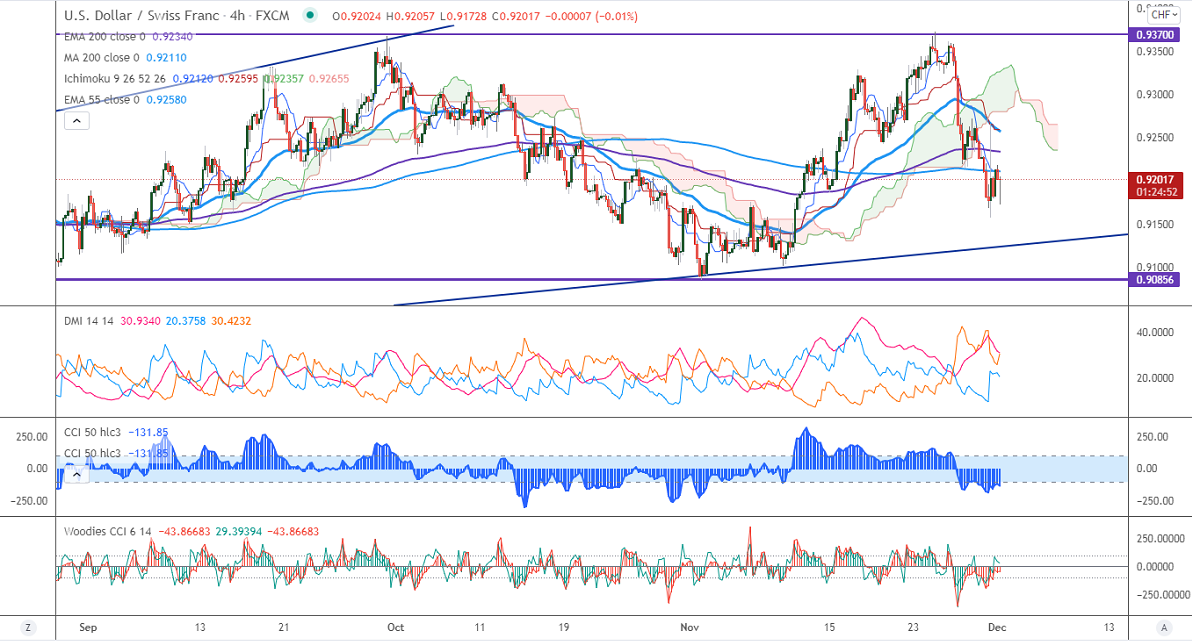Image resolution: width=1192 pixels, height=641 pixels.
Task: Click the green market status dot
Action: [x=310, y=14]
